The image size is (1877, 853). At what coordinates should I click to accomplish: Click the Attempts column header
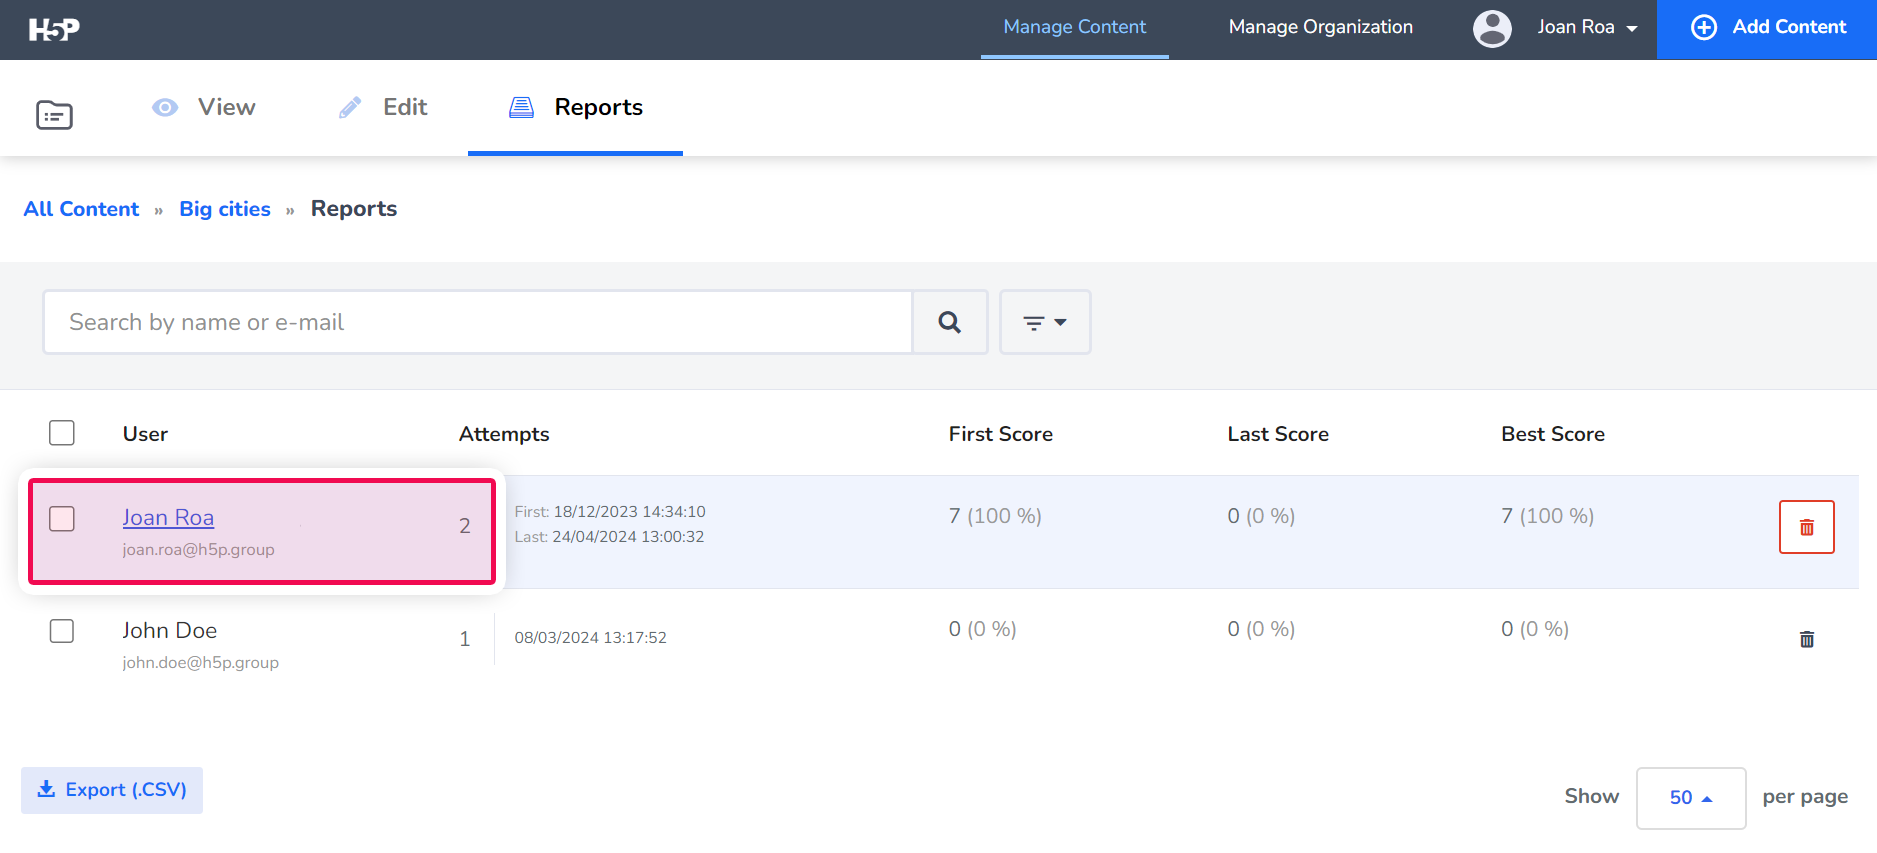(x=504, y=434)
